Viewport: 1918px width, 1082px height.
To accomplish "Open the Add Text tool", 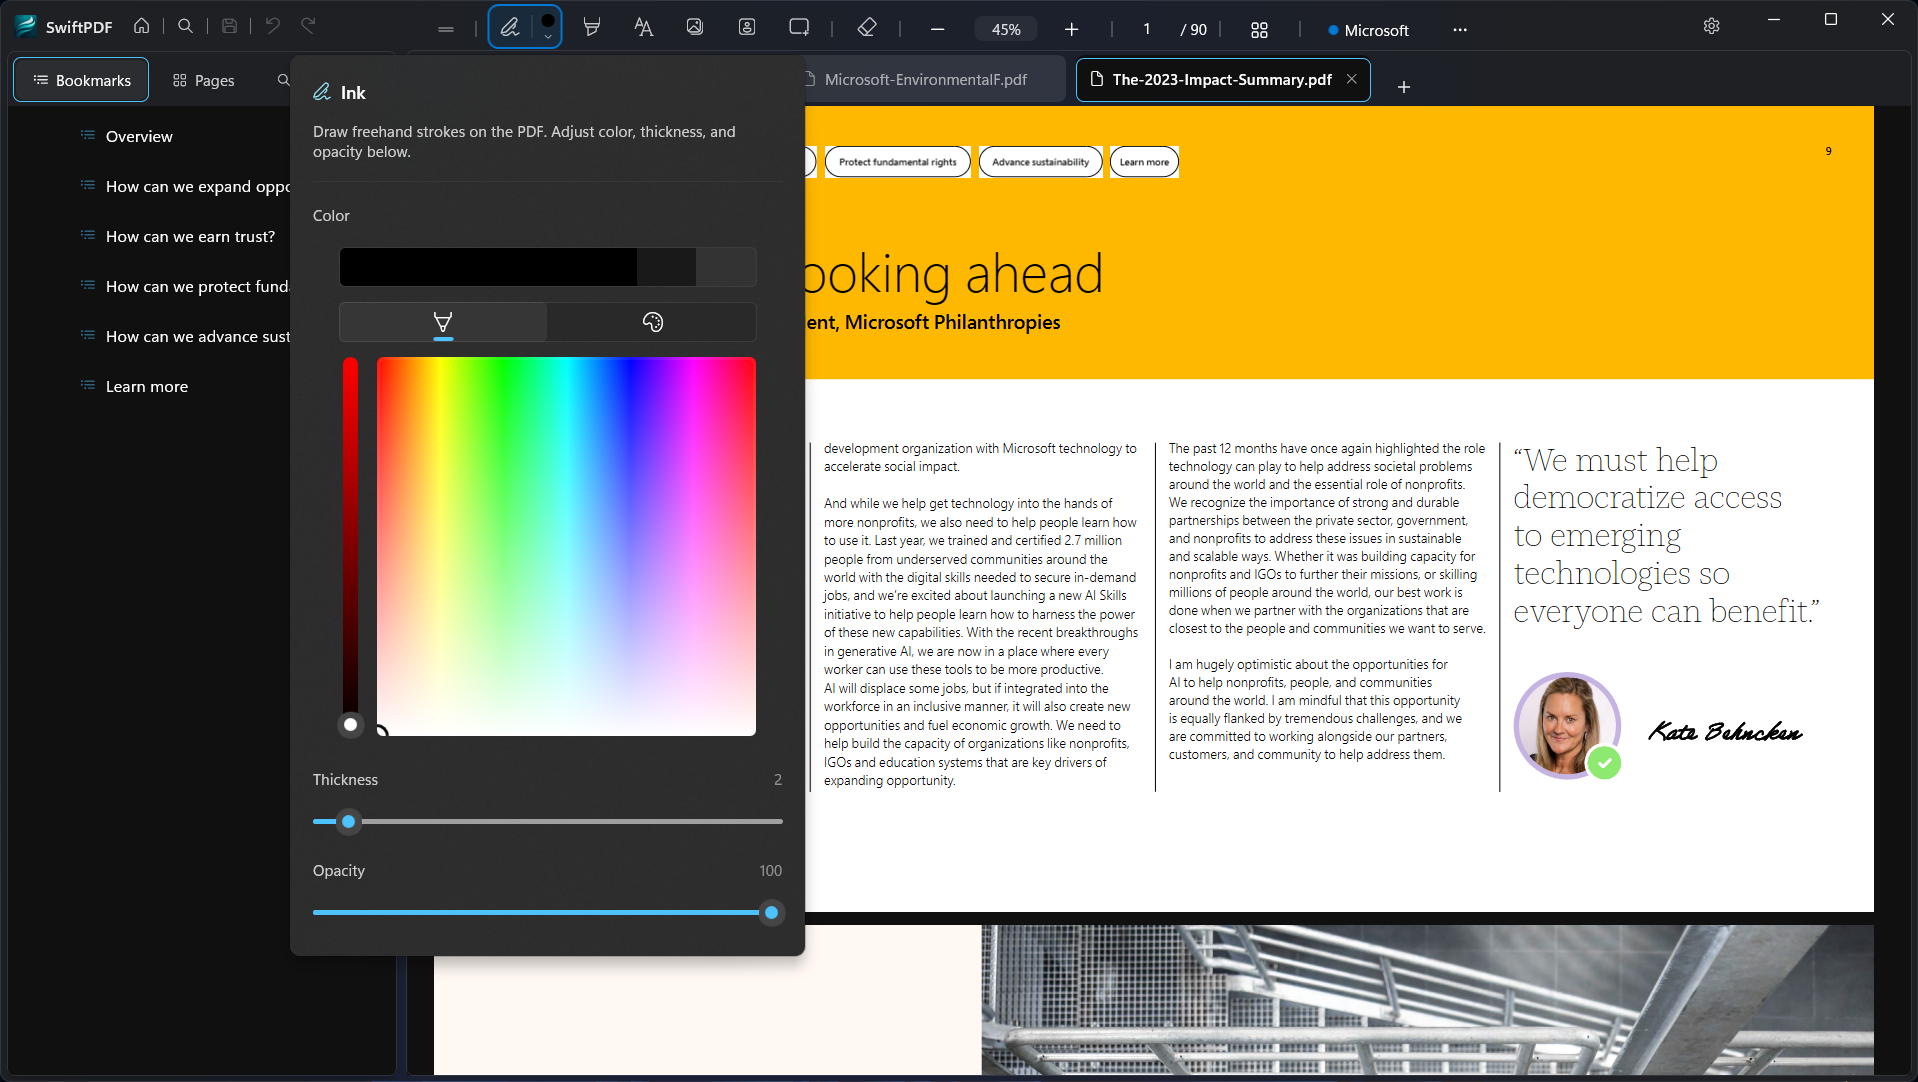I will [643, 27].
